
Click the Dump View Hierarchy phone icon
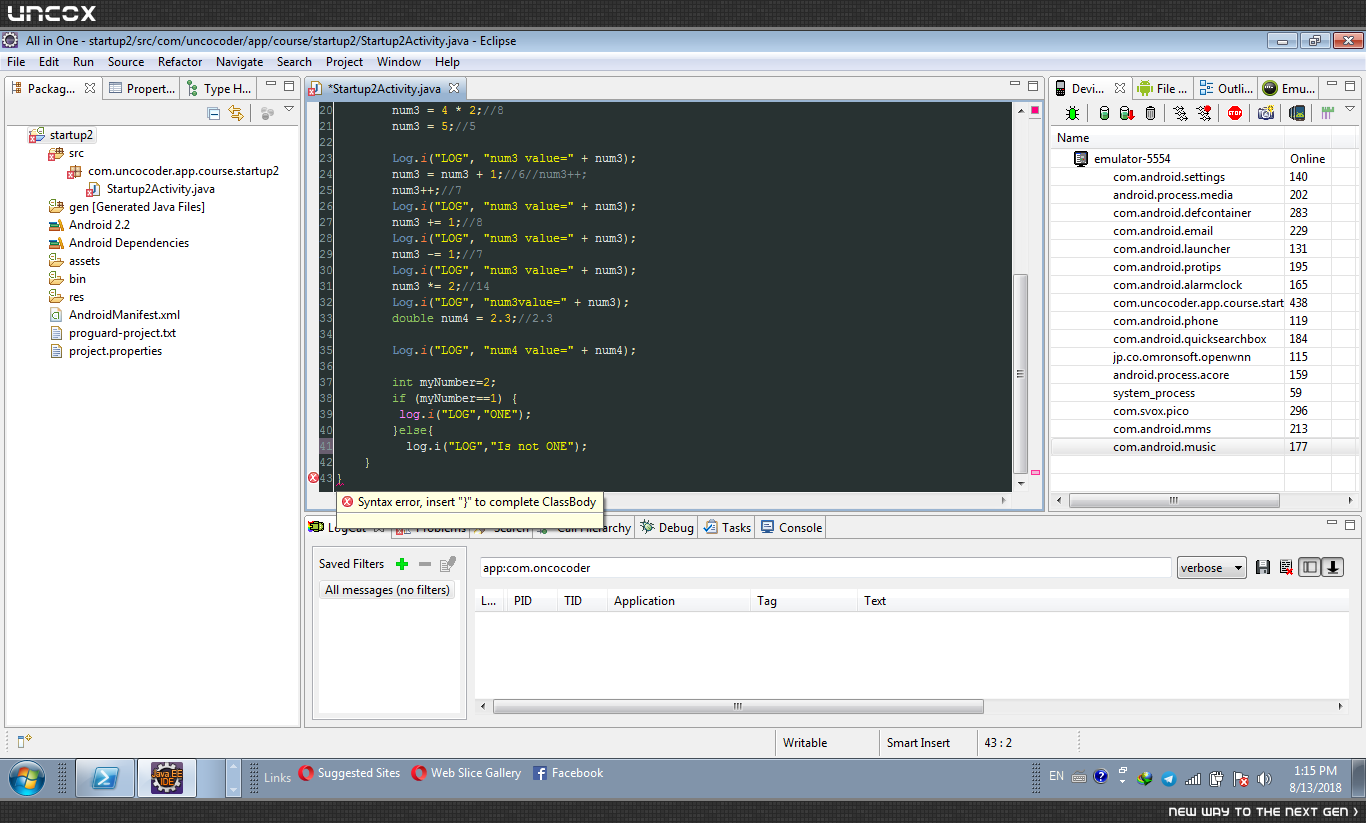point(1297,114)
